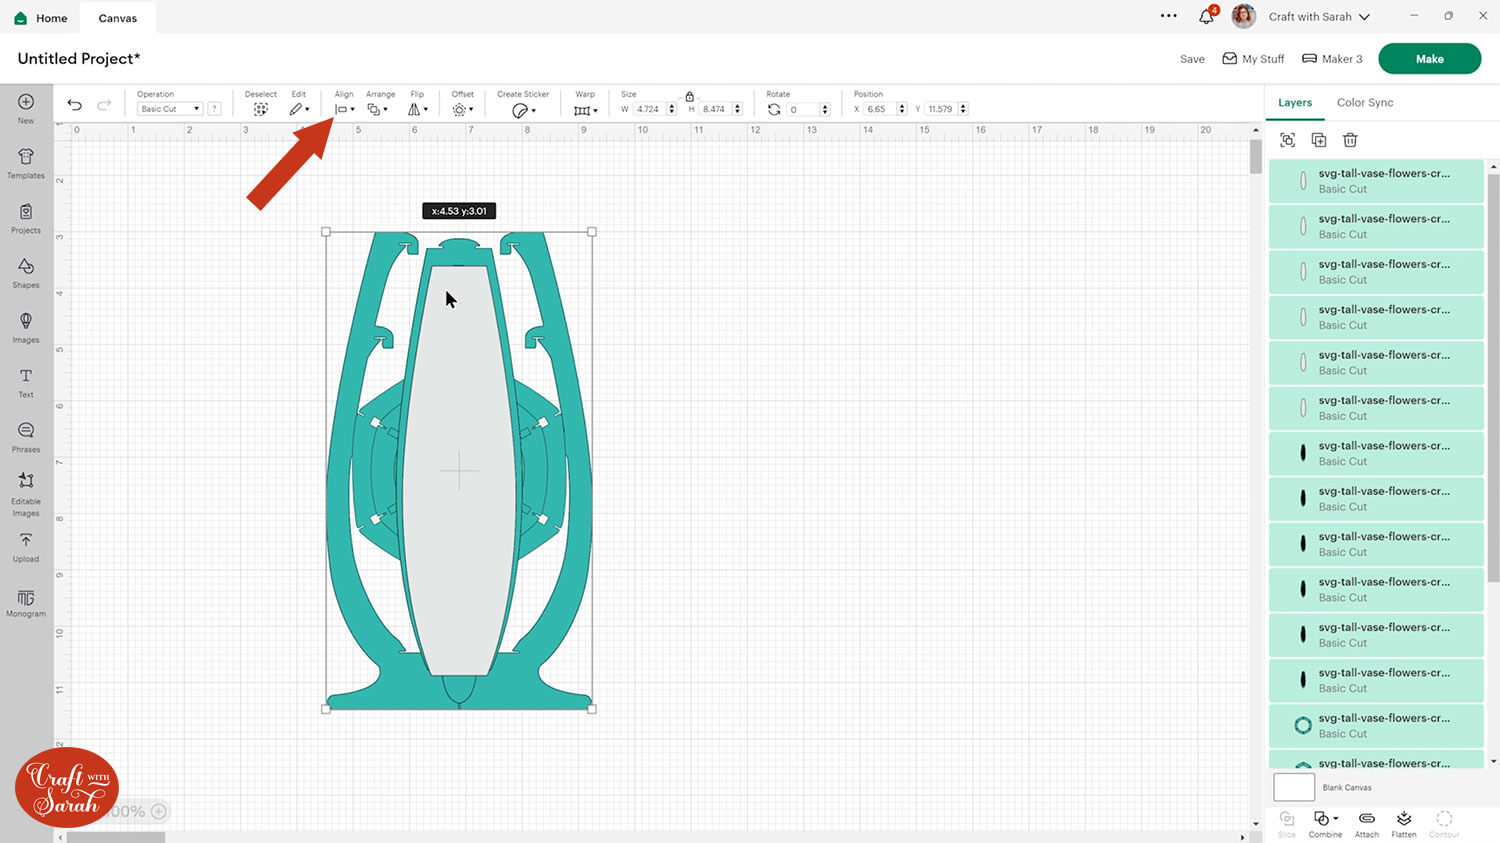Open the Operation Basic Cut dropdown
Viewport: 1500px width, 843px height.
169,109
